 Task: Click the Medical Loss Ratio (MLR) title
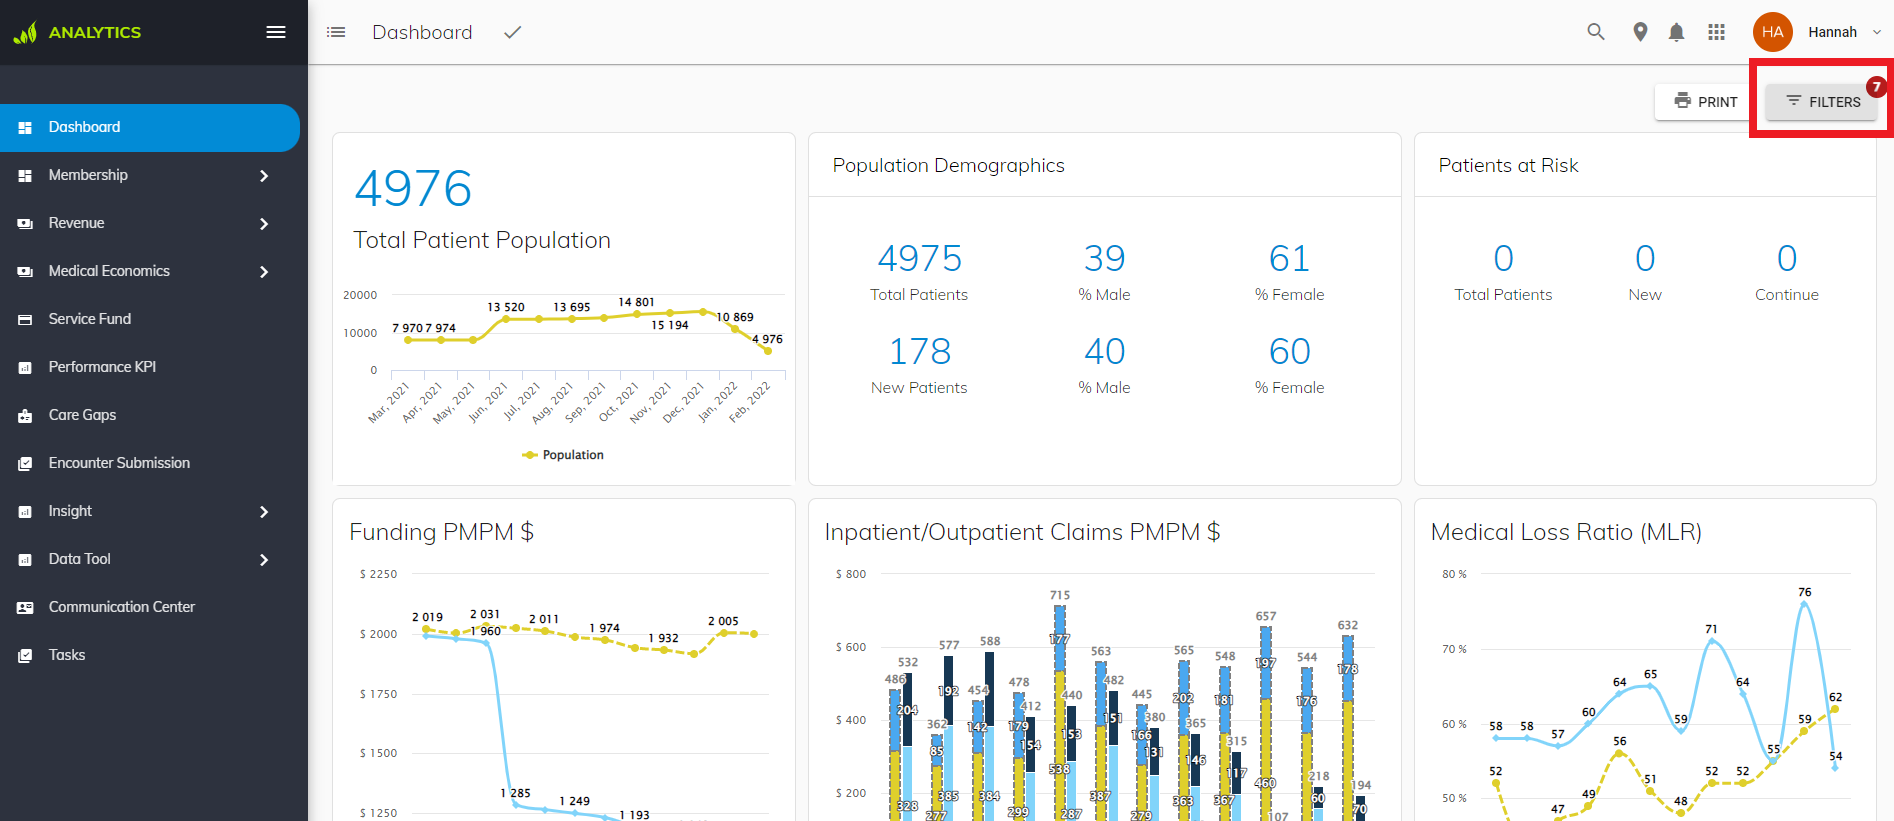[x=1566, y=532]
